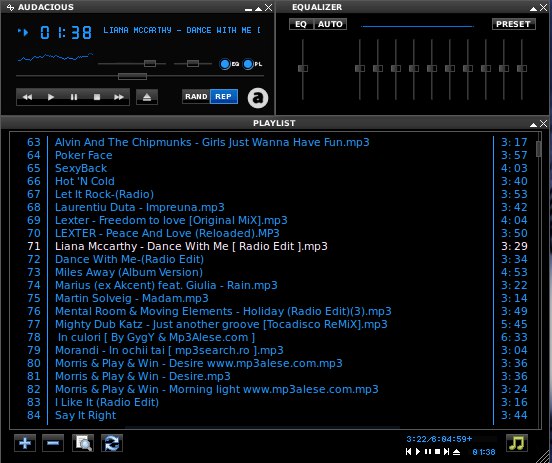Select track 'Poker Face'
552x463 pixels.
point(83,155)
